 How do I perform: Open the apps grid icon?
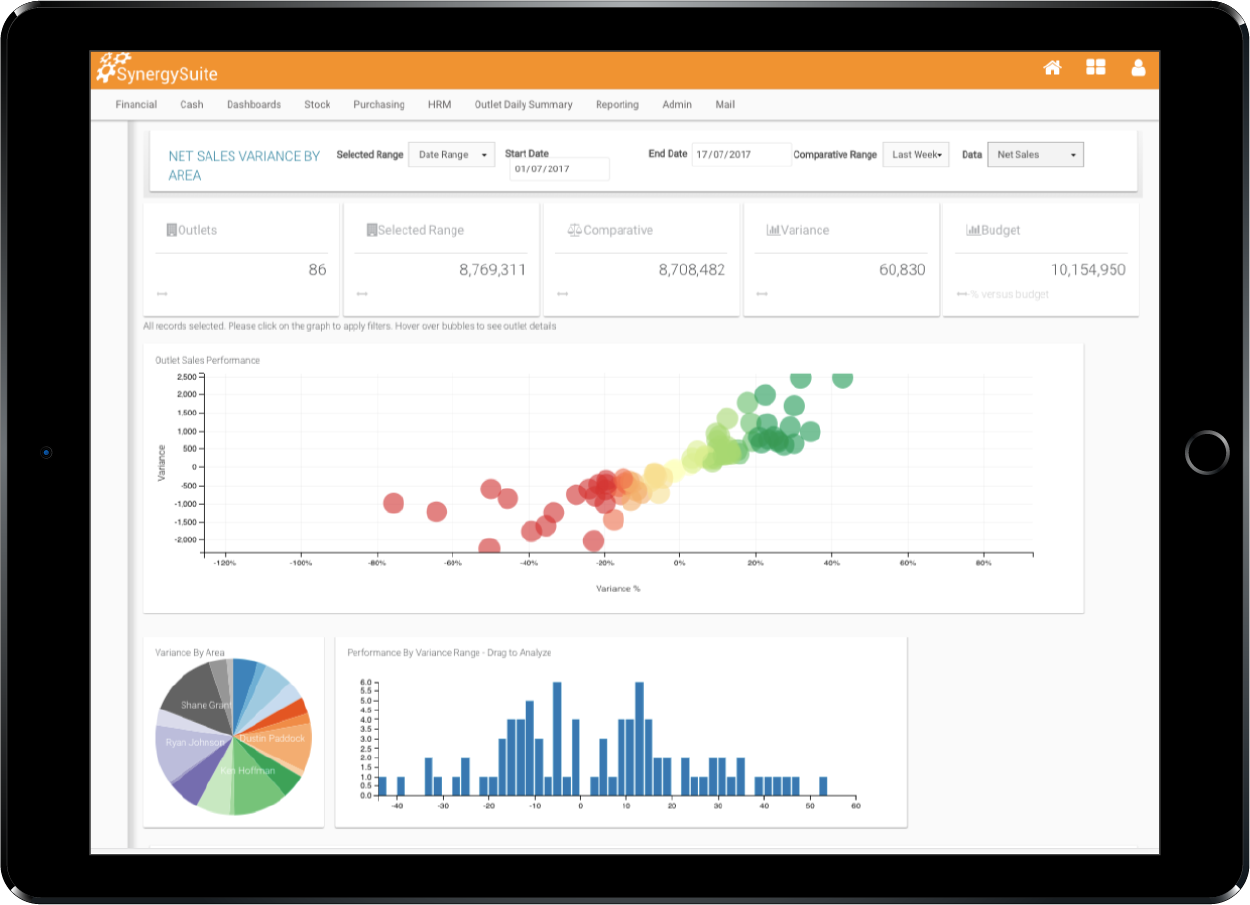[x=1096, y=68]
